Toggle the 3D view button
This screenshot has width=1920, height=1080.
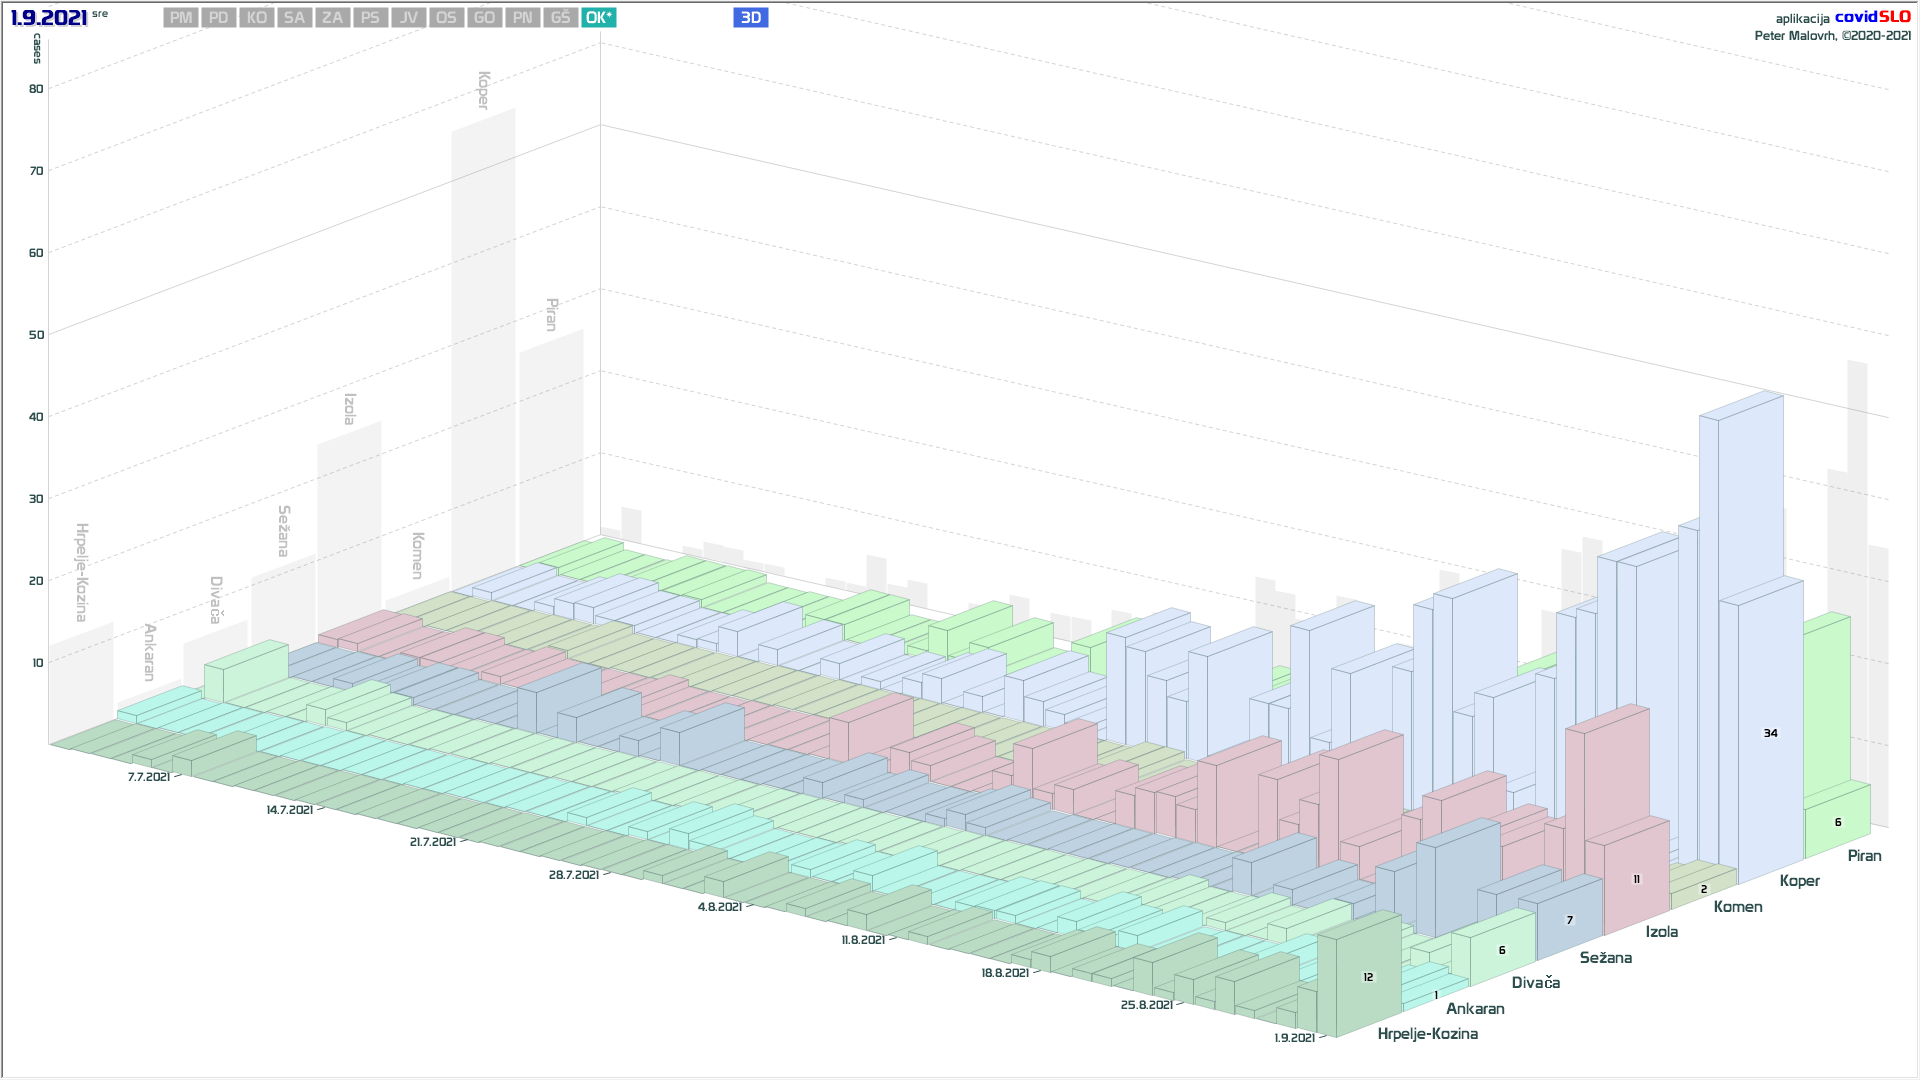(x=750, y=18)
